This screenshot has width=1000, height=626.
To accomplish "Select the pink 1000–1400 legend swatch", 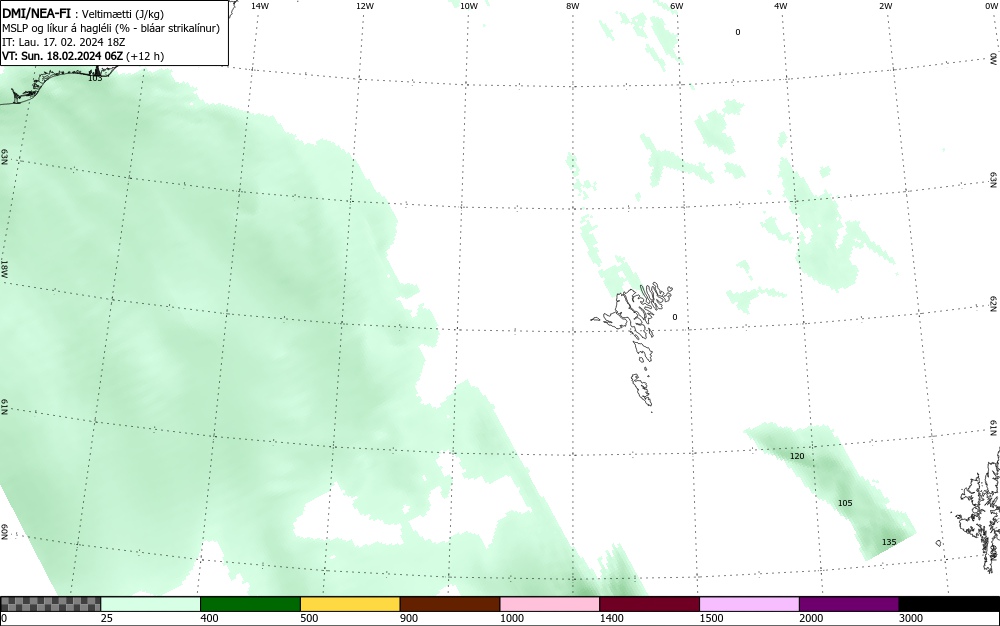I will coord(550,604).
